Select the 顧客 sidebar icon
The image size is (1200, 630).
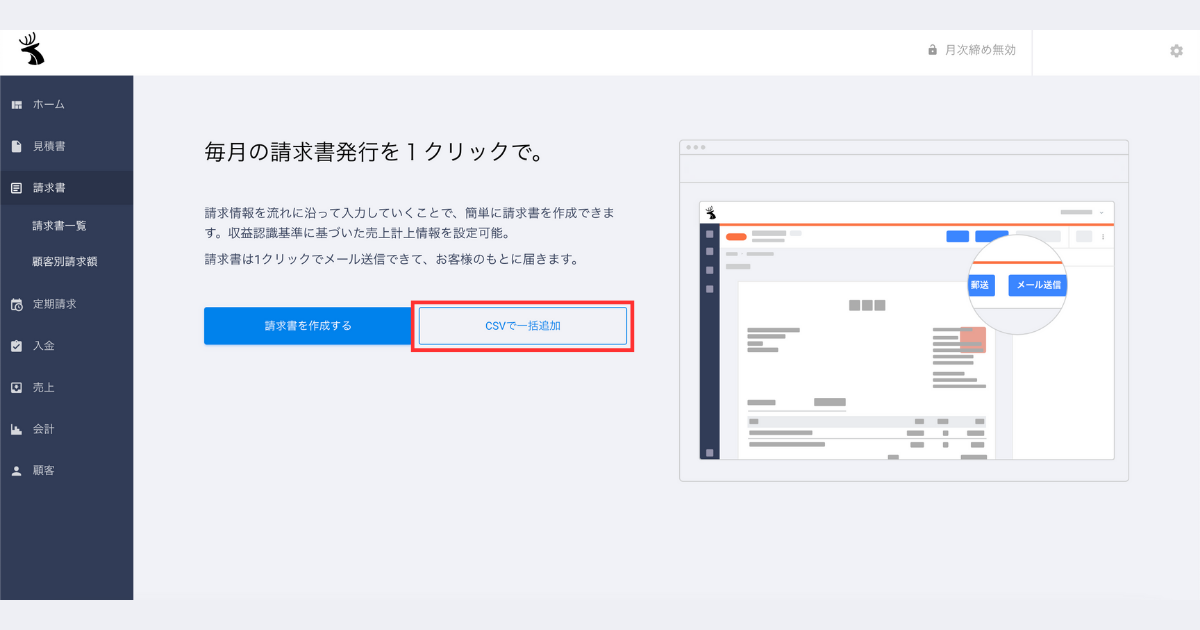point(17,470)
